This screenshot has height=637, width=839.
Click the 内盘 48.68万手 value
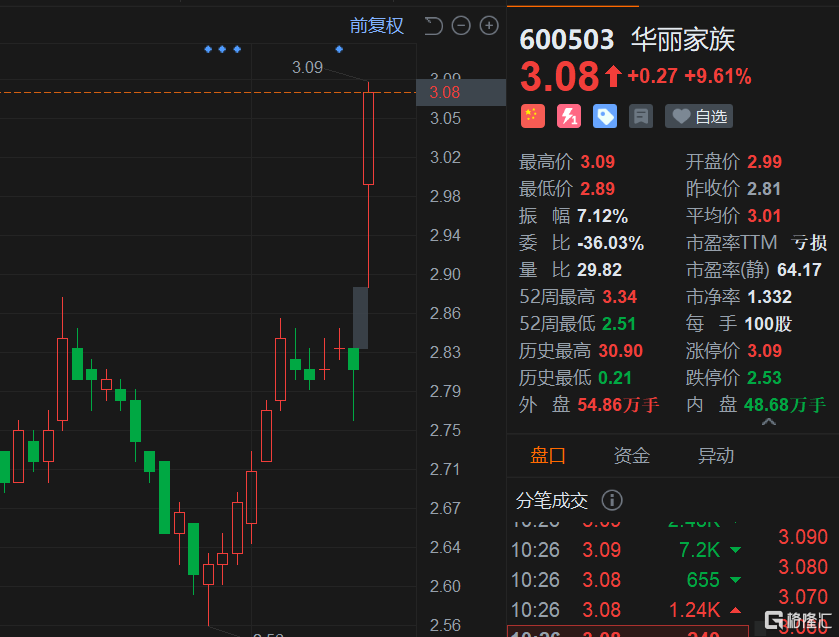tap(784, 405)
